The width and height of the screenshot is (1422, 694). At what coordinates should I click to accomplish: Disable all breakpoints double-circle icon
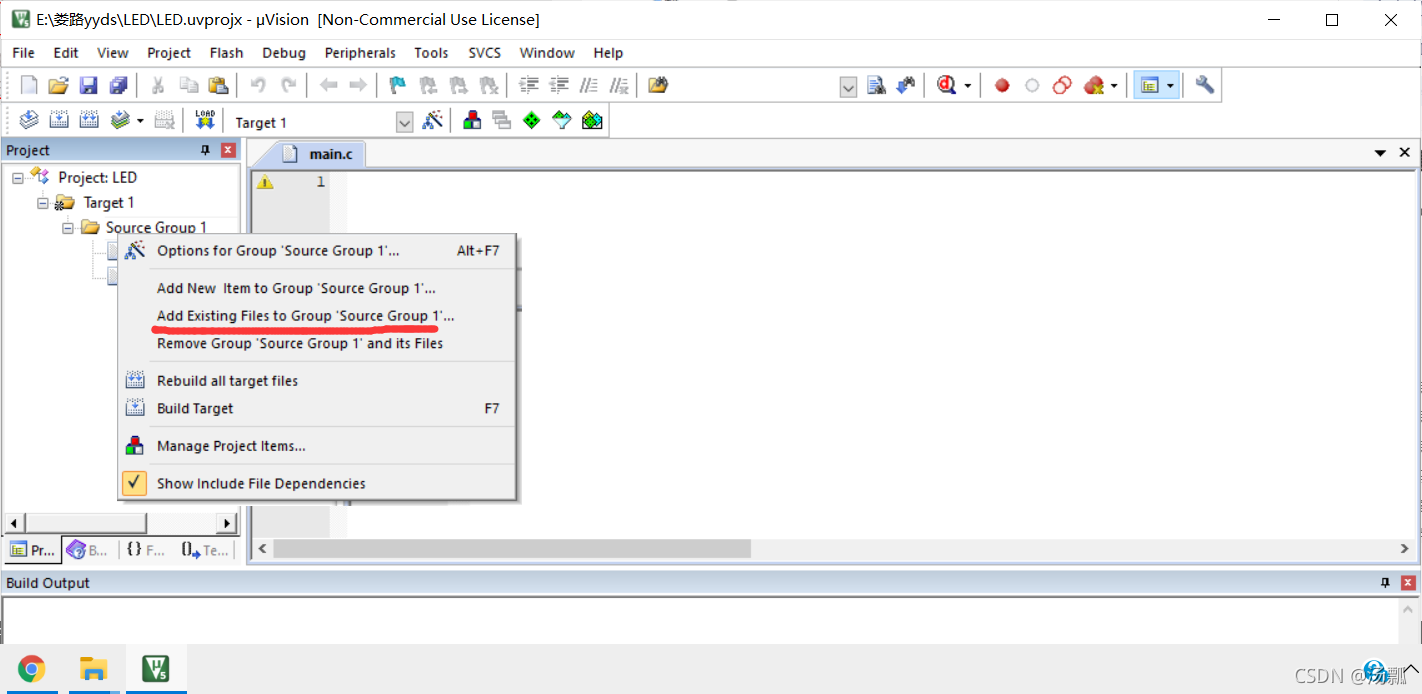pyautogui.click(x=1062, y=86)
